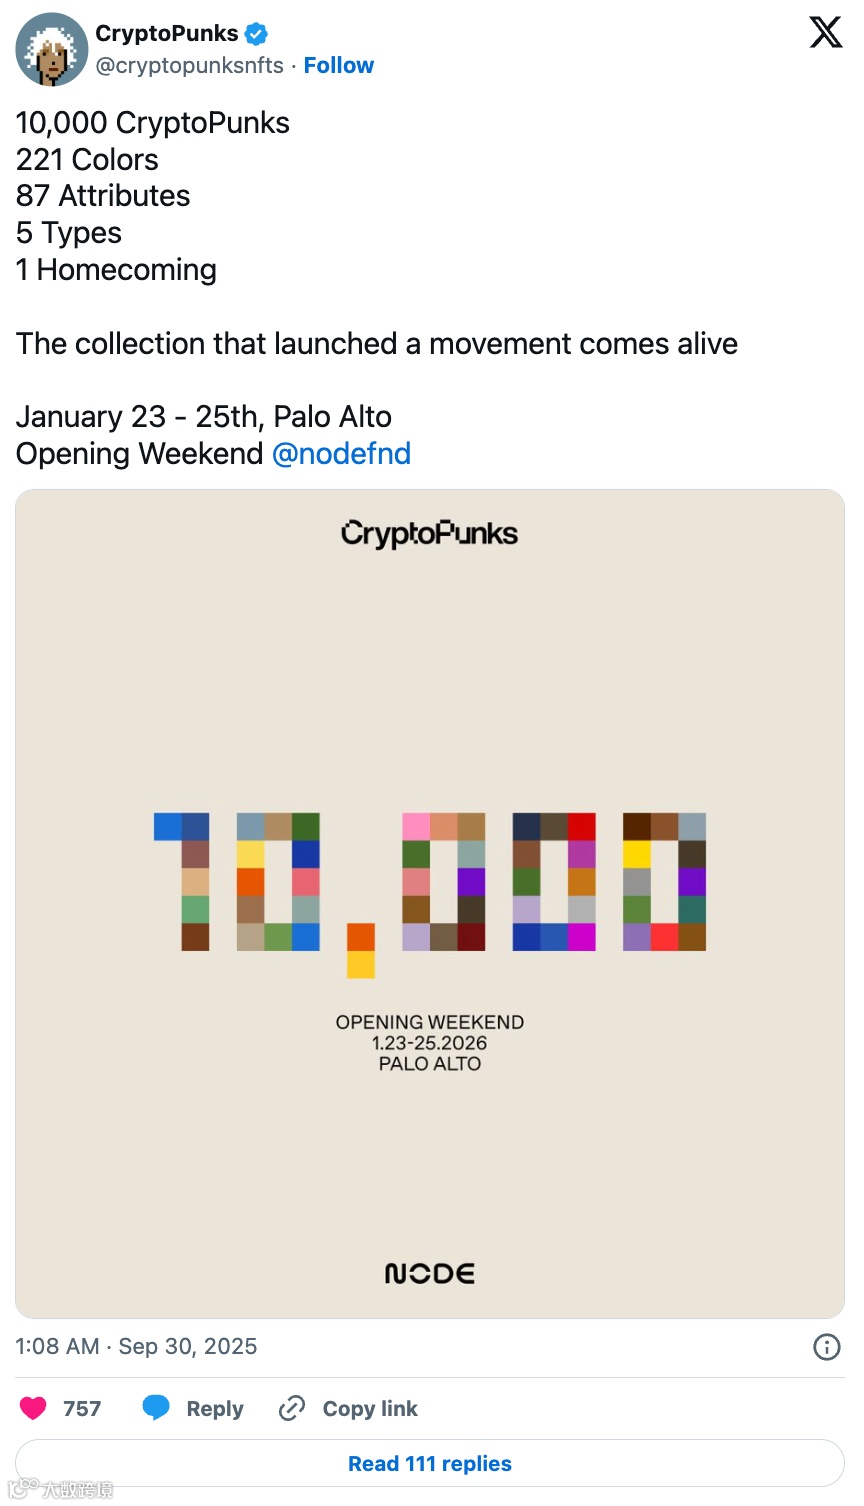
Task: Open the CryptoPunks display name
Action: coord(167,34)
